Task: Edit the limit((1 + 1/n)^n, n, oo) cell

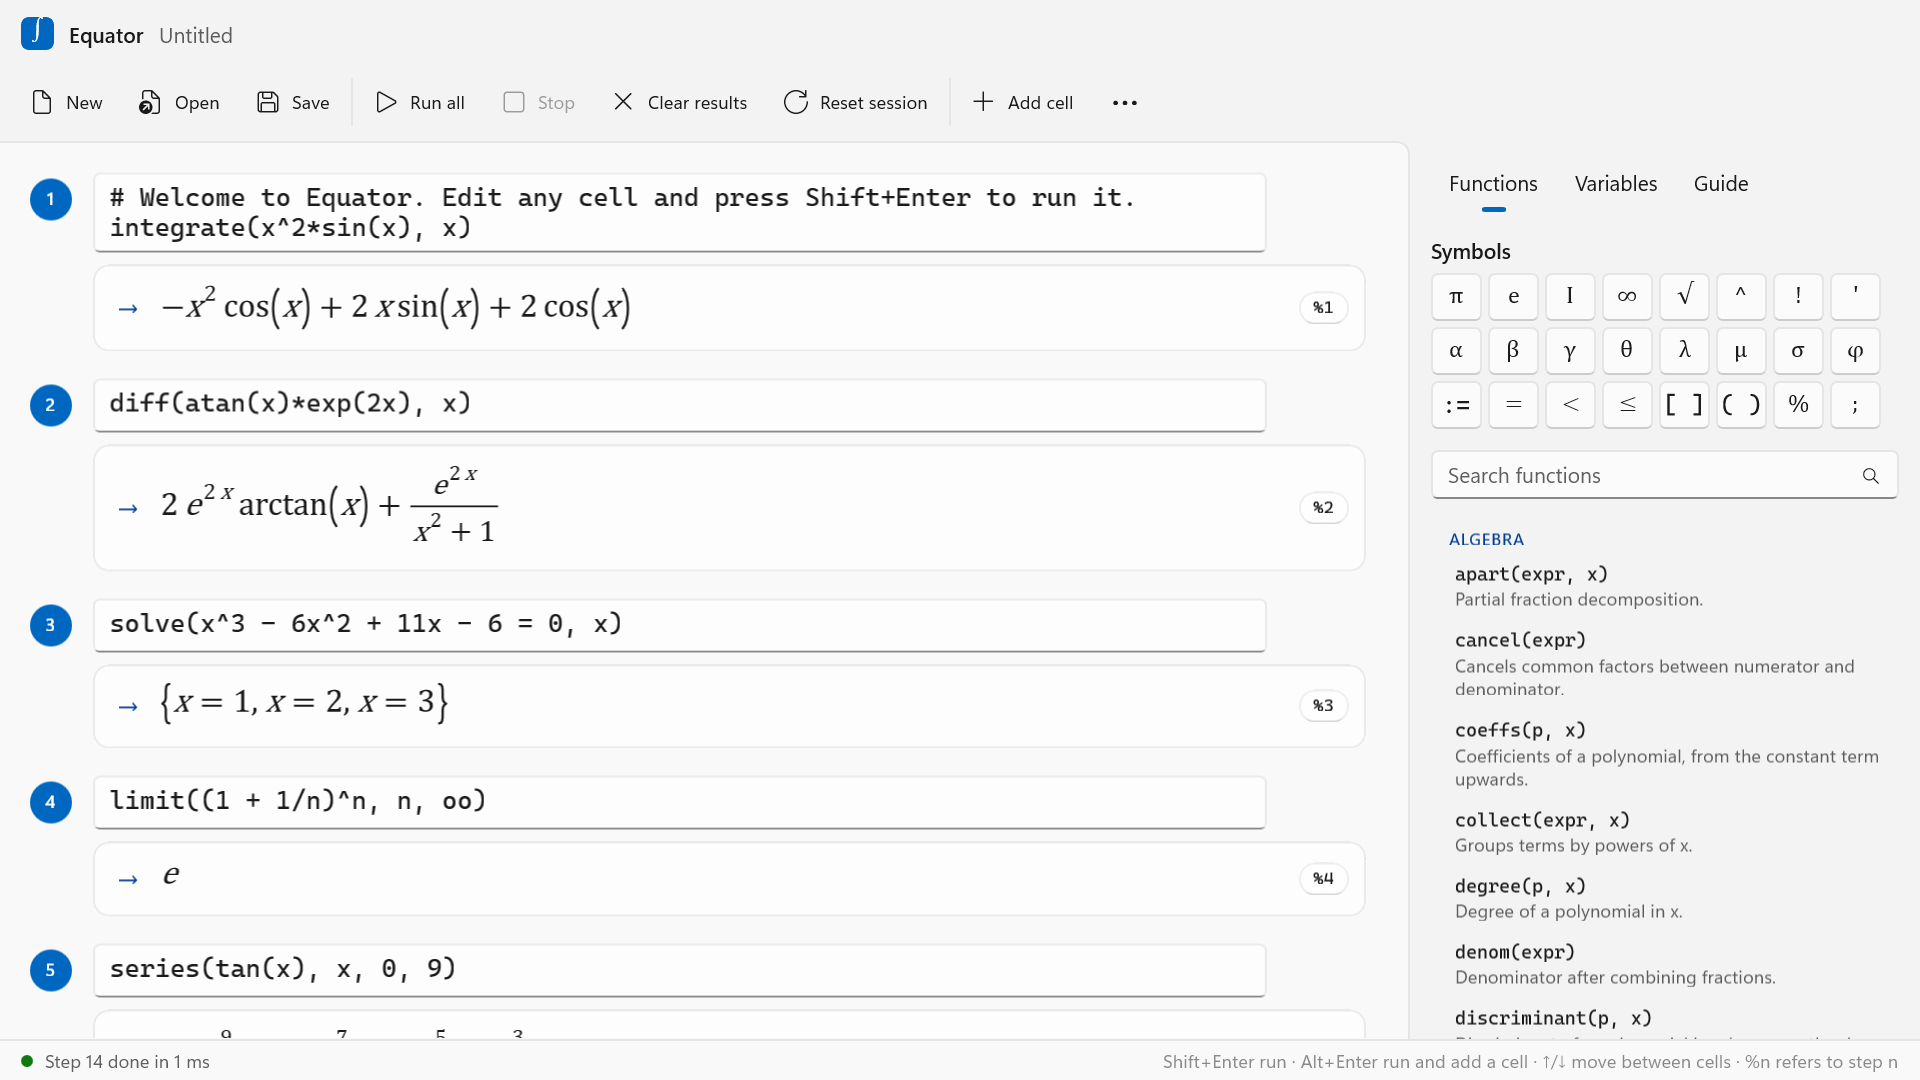Action: (680, 802)
